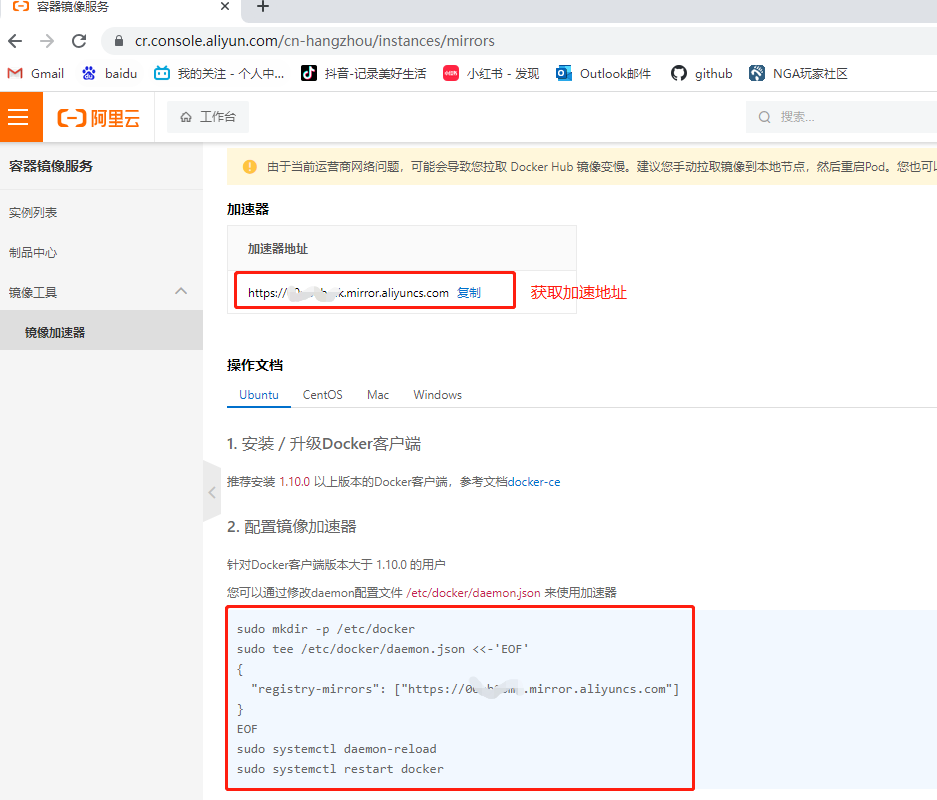Viewport: 937px width, 800px height.
Task: Open the Outlook邮件 bookmark
Action: [x=603, y=73]
